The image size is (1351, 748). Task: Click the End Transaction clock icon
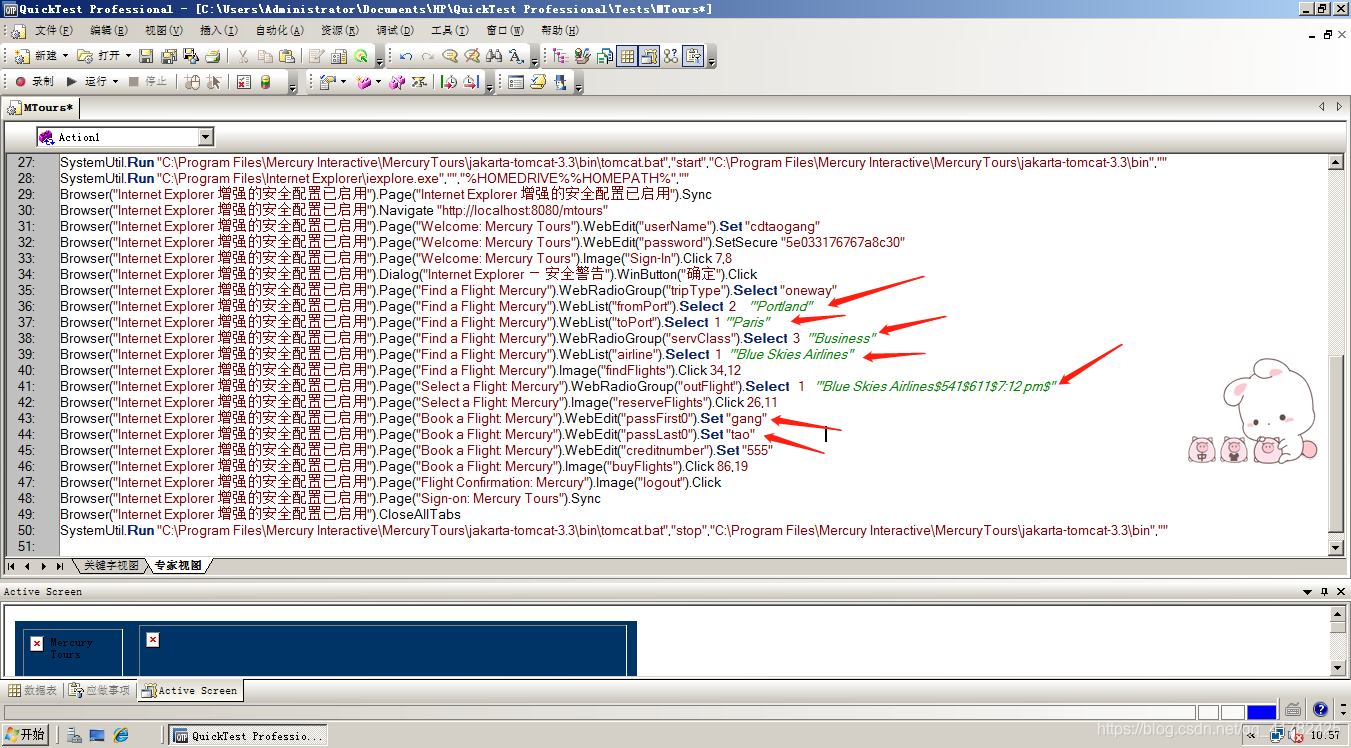pos(470,82)
